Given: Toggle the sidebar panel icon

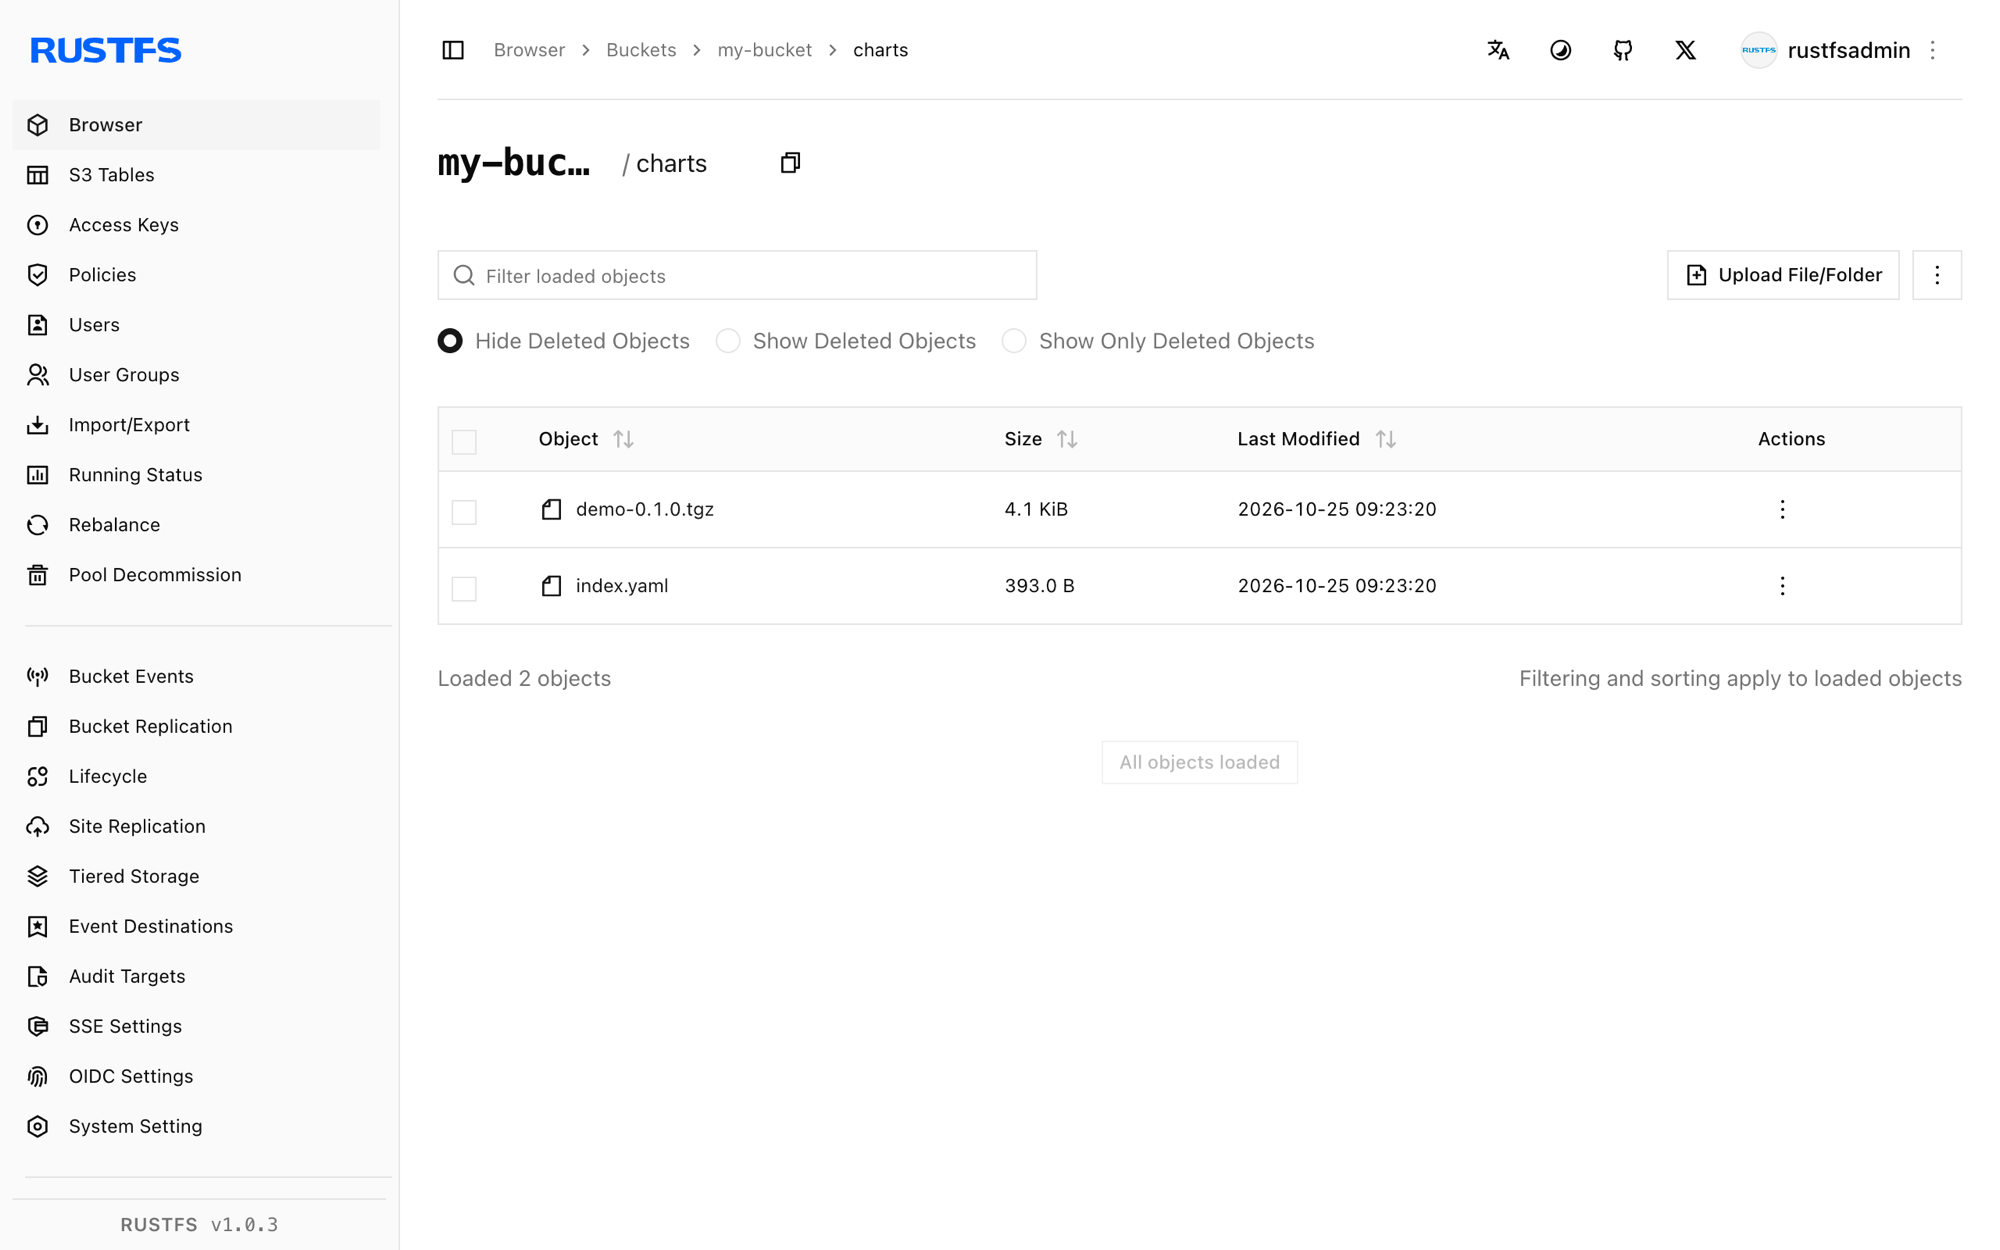Looking at the screenshot, I should click(x=453, y=50).
